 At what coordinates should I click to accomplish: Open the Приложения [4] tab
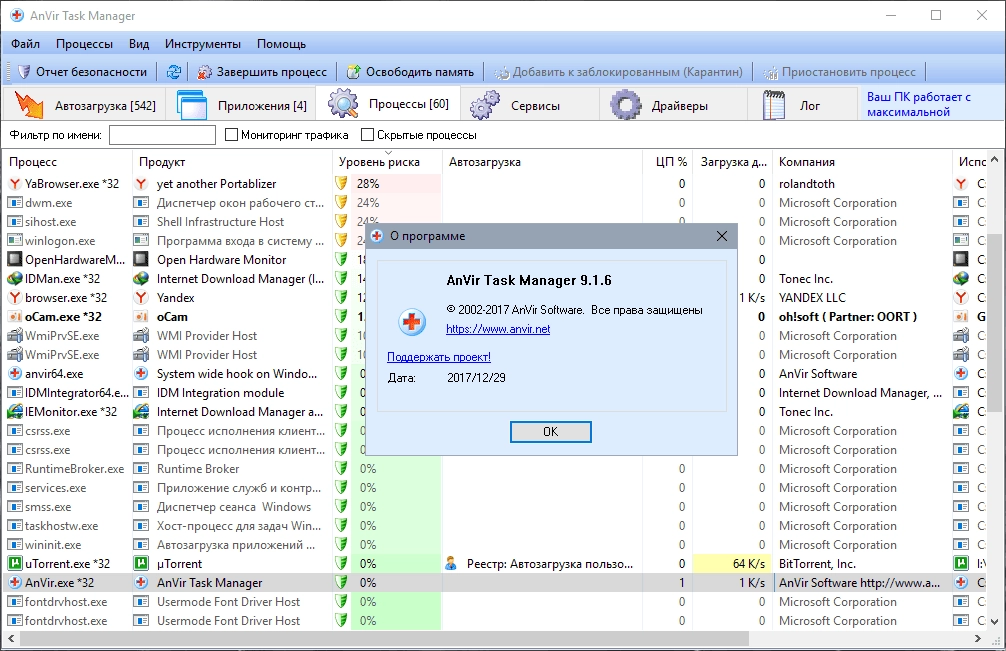[x=242, y=105]
